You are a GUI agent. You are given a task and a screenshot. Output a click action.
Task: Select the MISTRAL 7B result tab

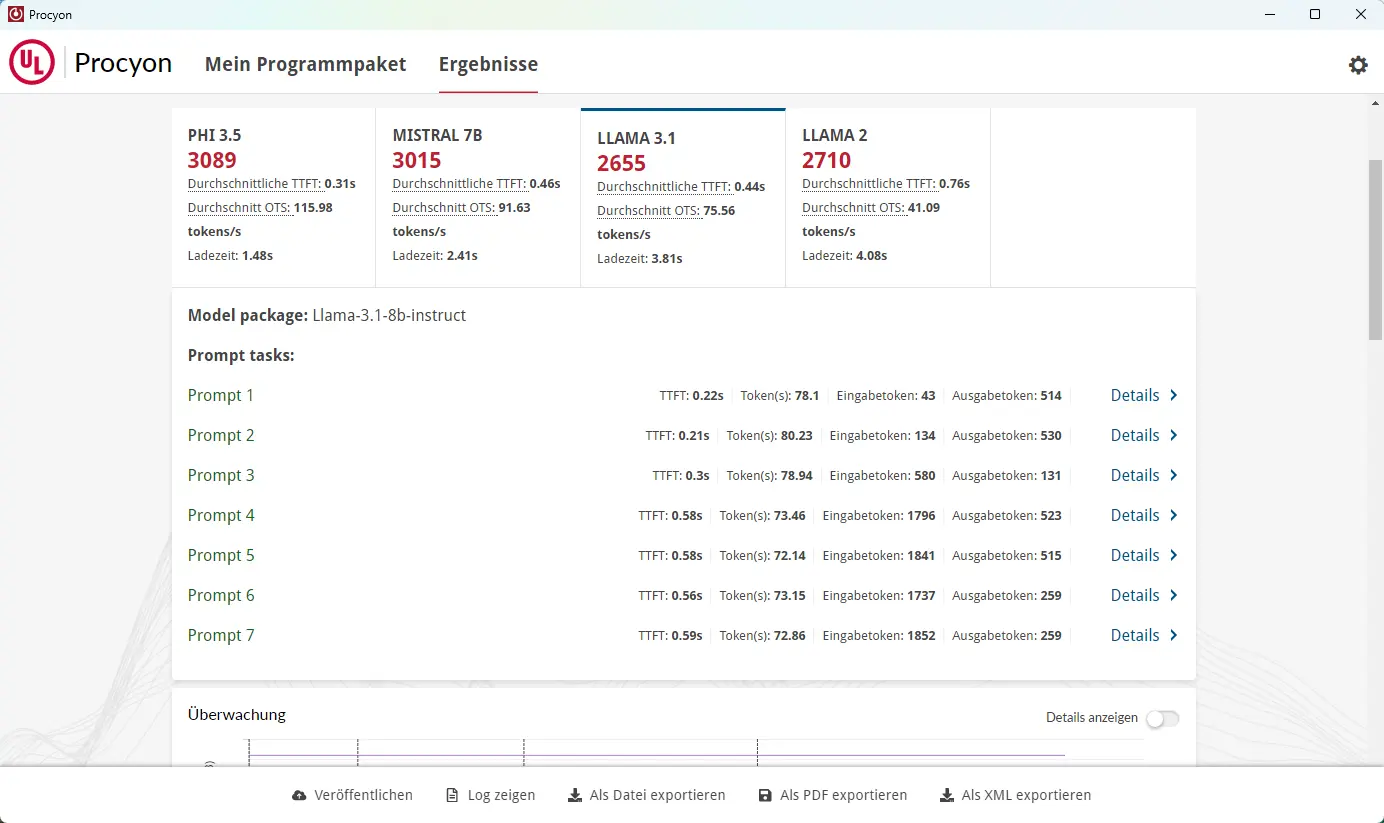click(x=477, y=197)
